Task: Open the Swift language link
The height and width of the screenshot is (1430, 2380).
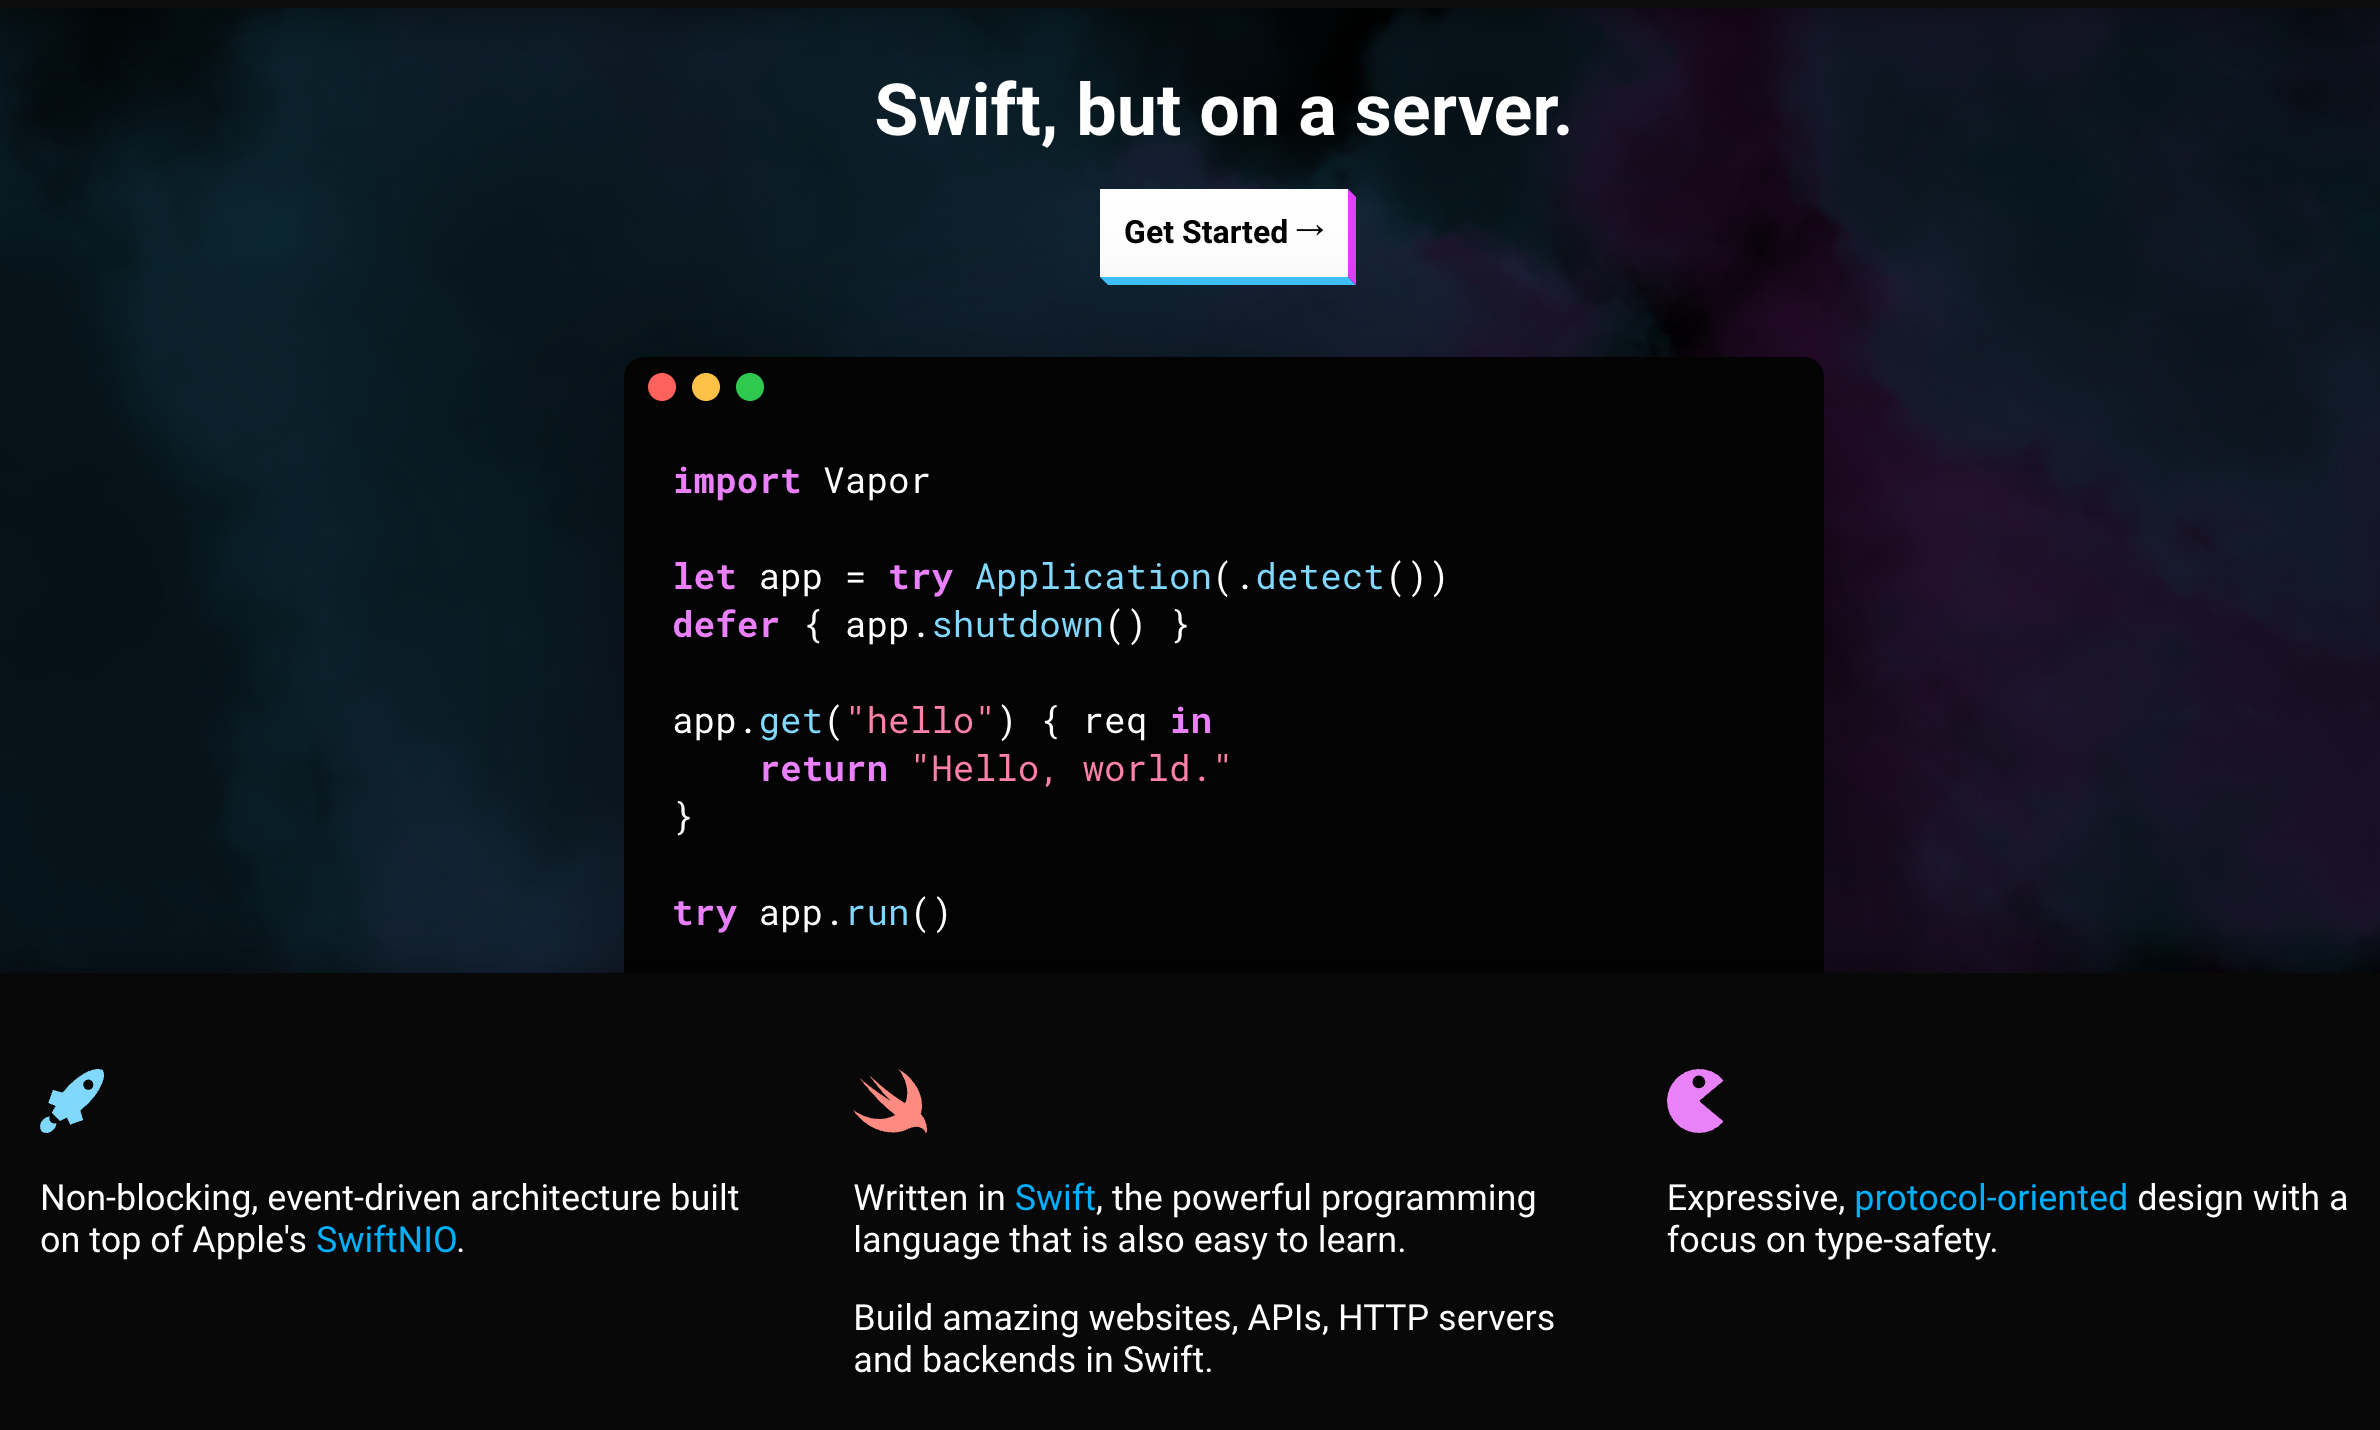Action: (x=1054, y=1198)
